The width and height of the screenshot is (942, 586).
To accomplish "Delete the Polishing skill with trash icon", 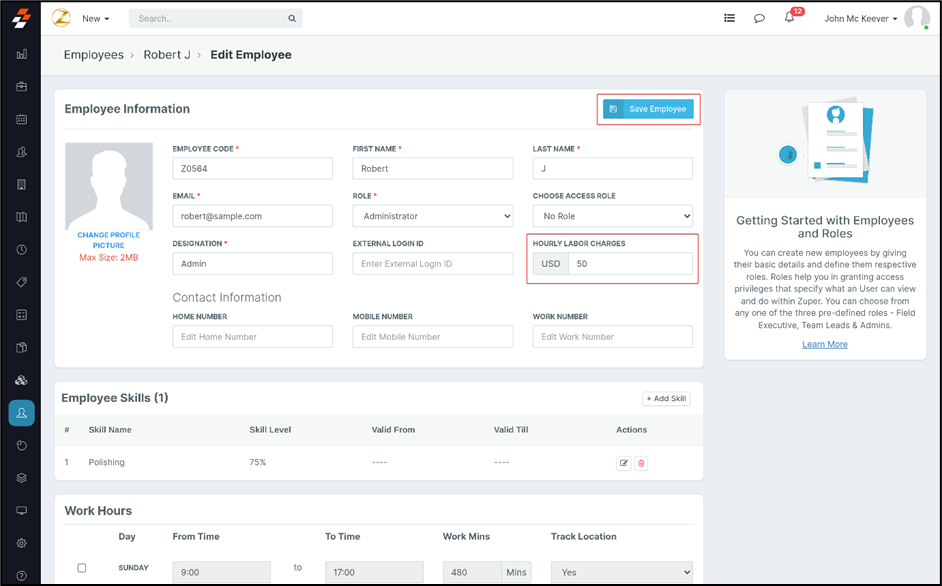I will [642, 463].
